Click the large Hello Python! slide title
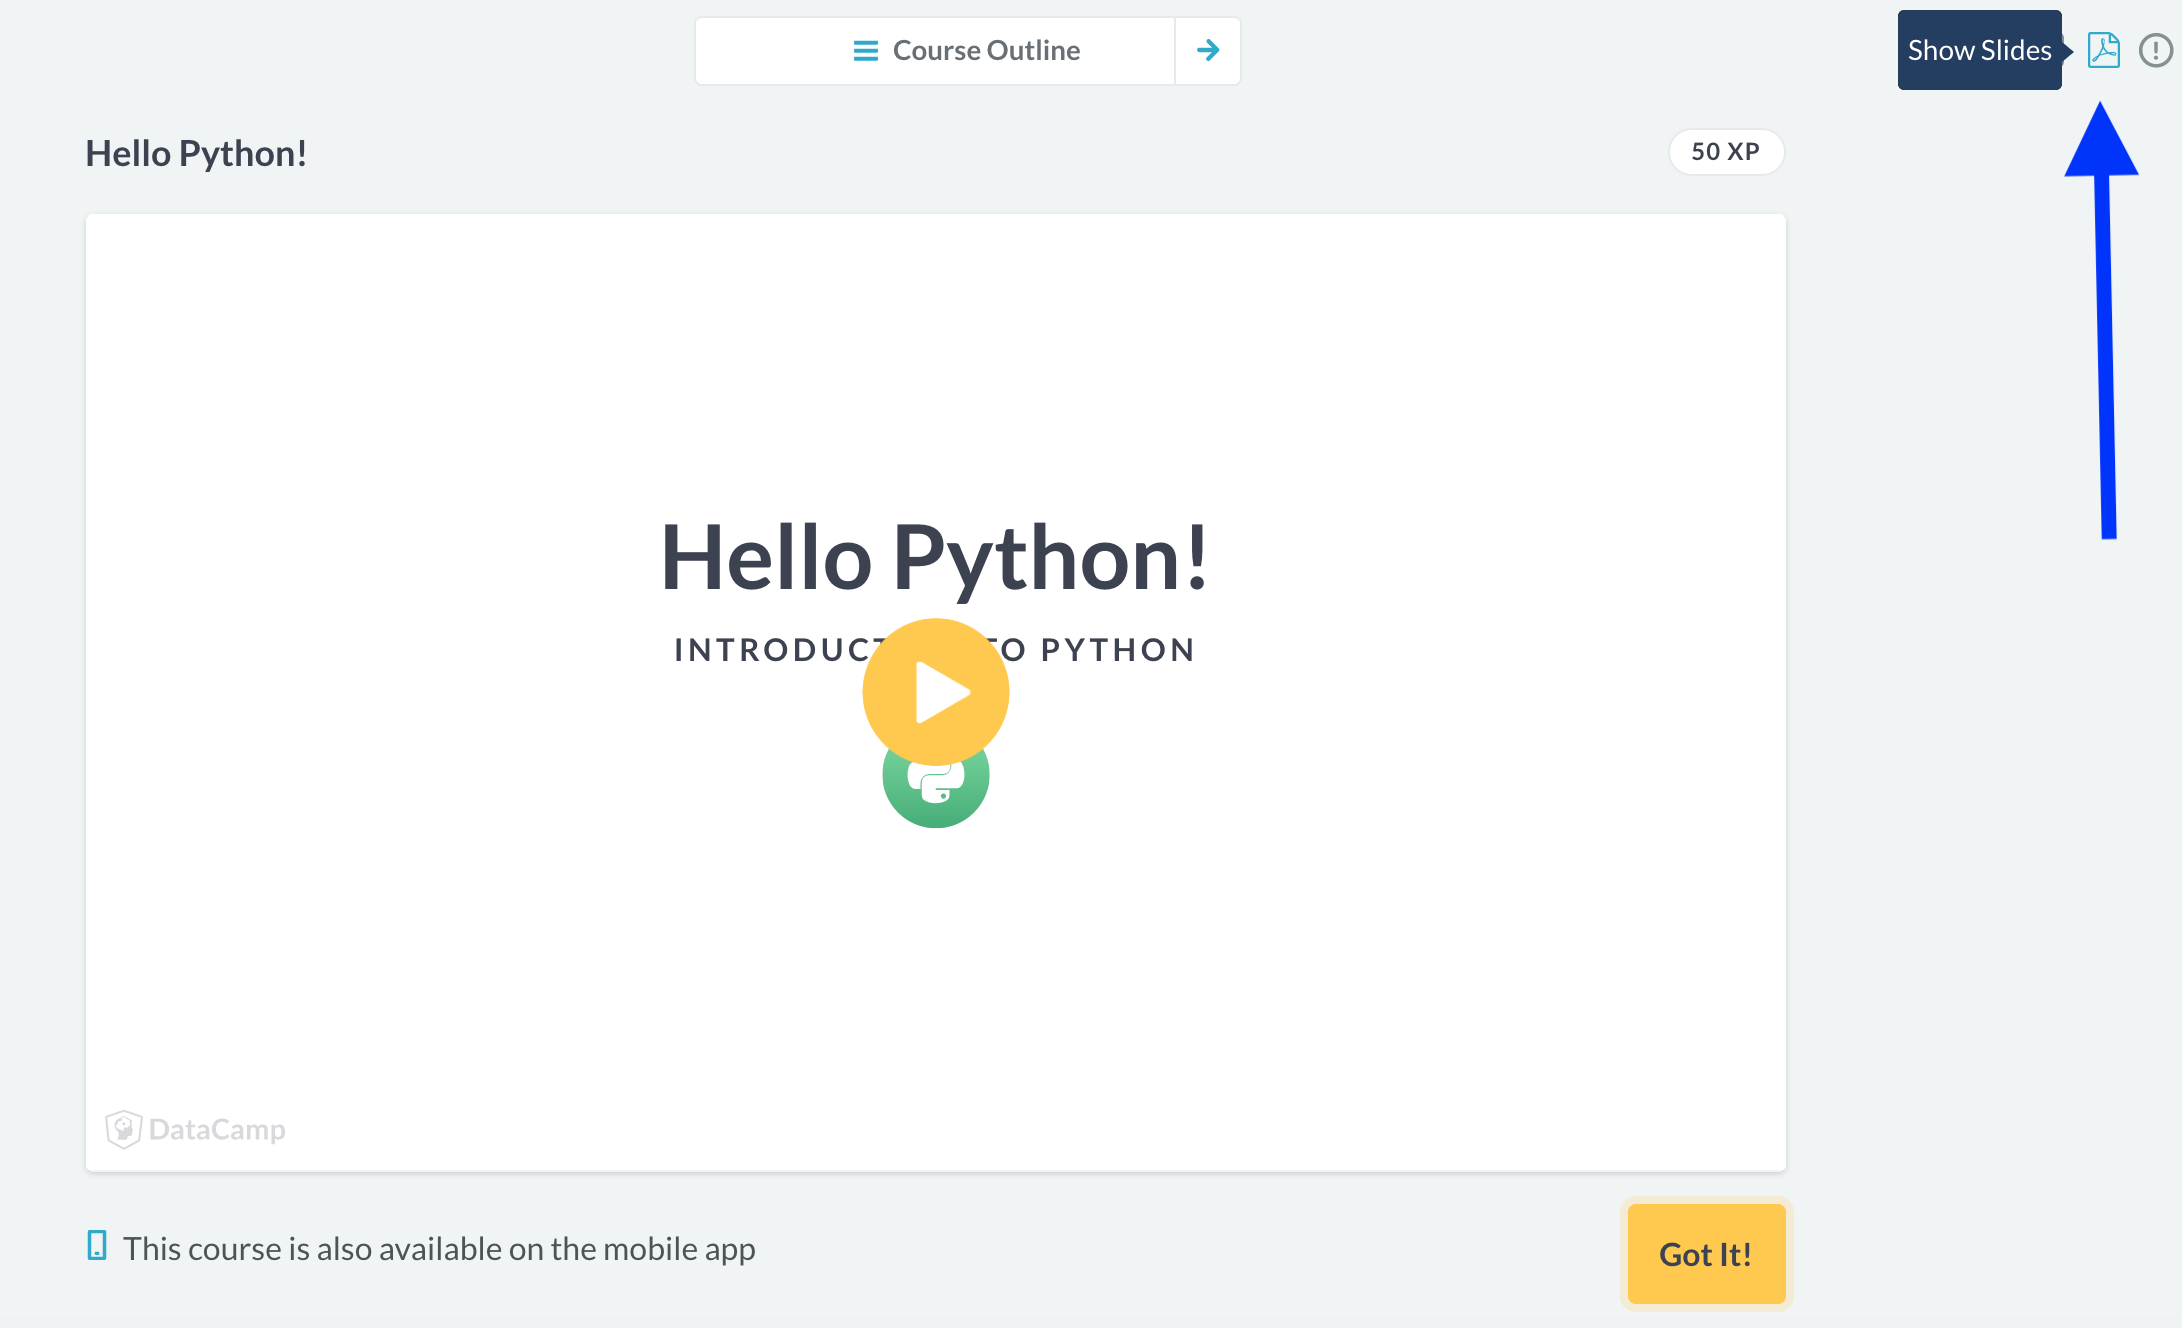Screen dimensions: 2182x1328 (x=935, y=558)
